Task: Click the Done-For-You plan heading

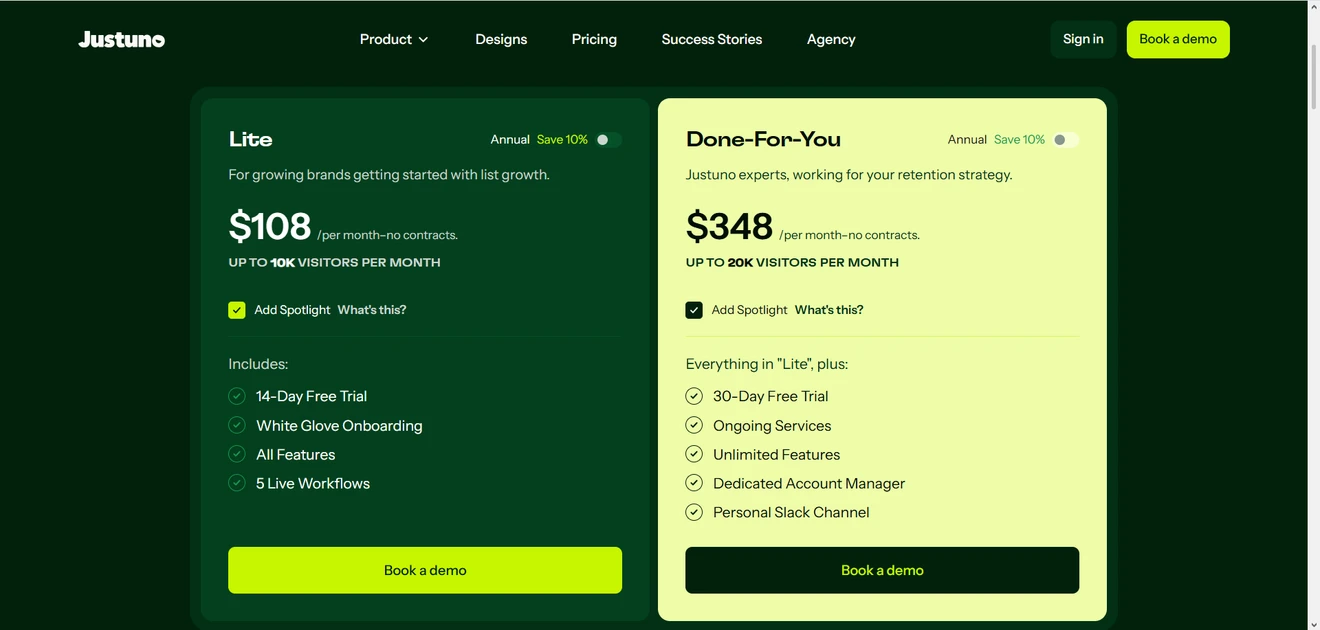Action: pyautogui.click(x=763, y=139)
